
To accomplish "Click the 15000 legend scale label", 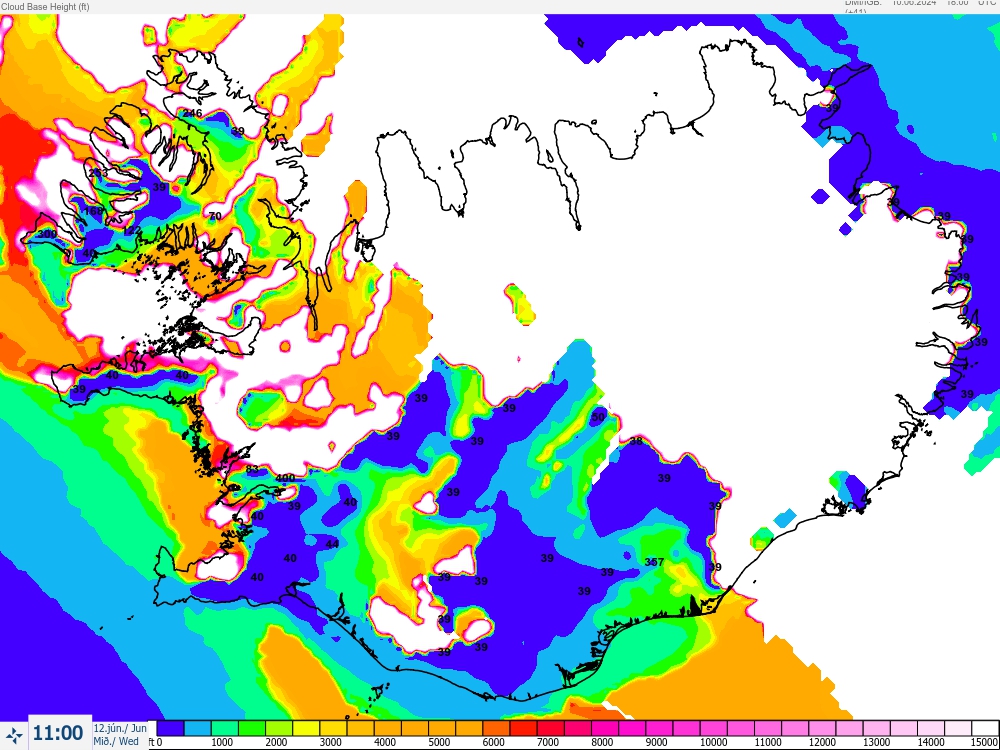I will coord(985,742).
